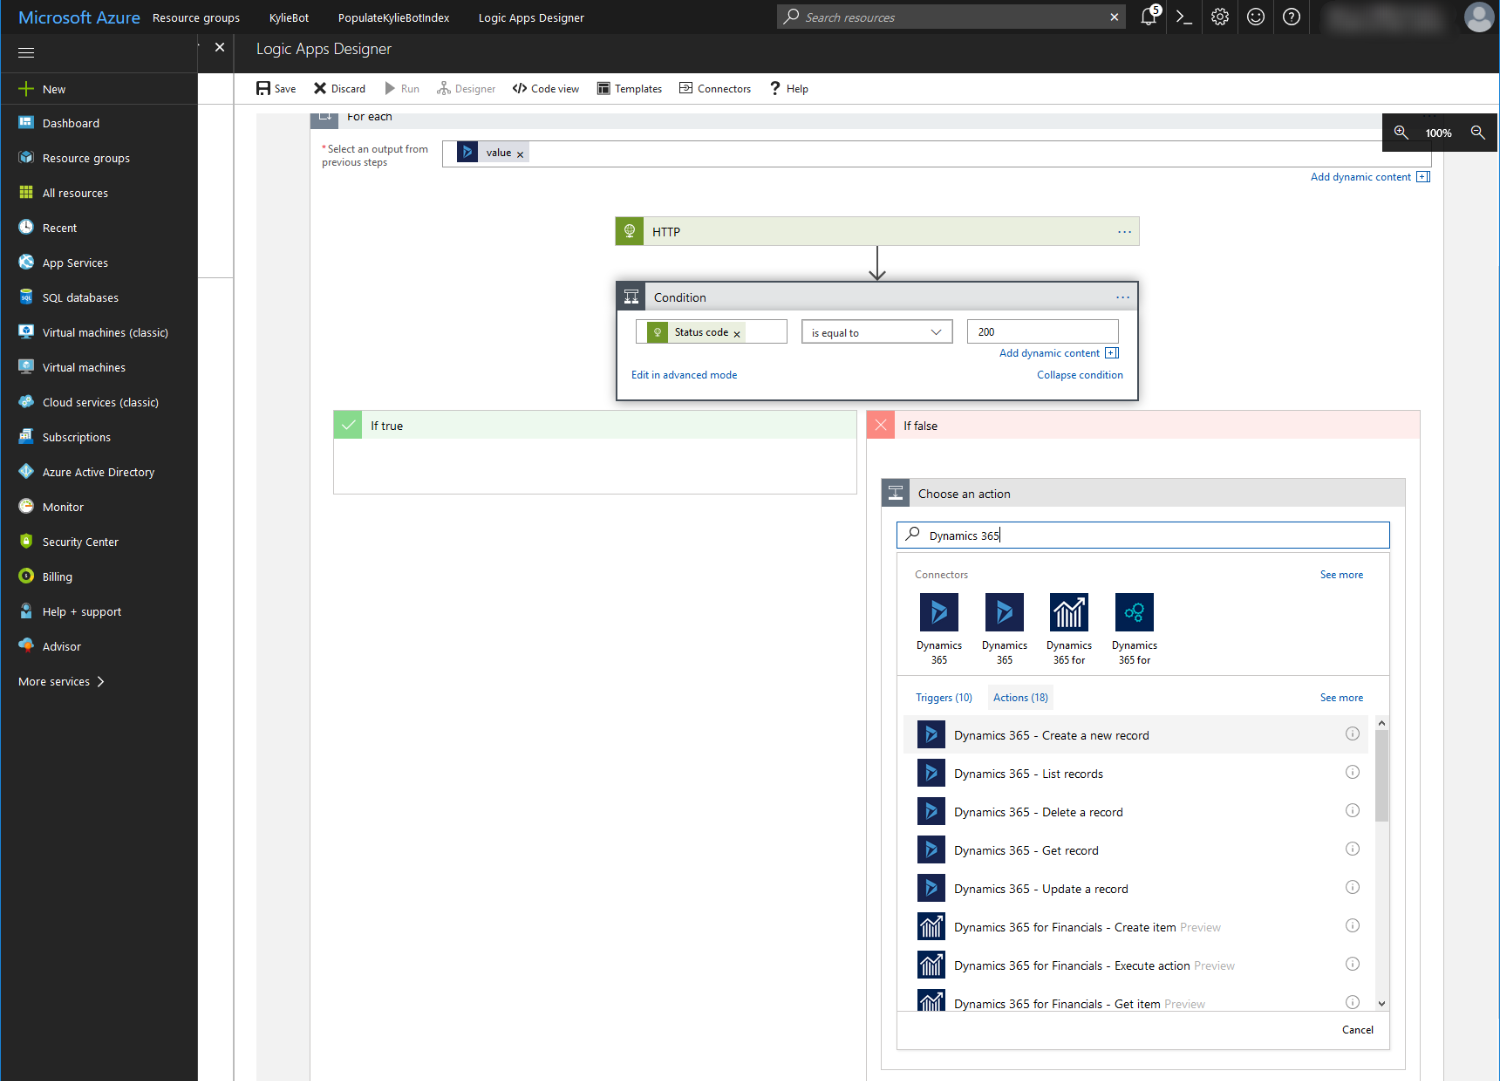Open the HTTP action ellipsis menu
1500x1081 pixels.
[1125, 232]
